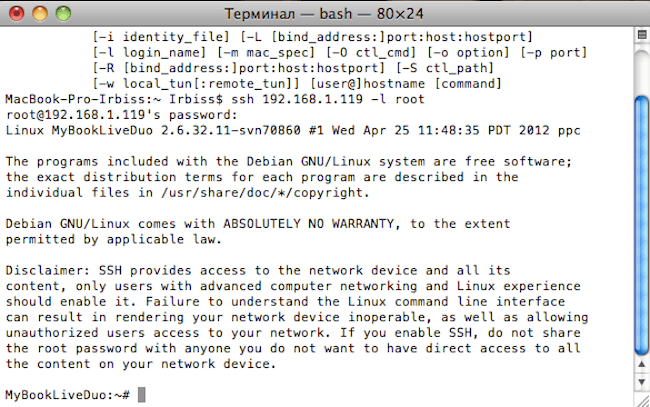Viewport: 650px width, 407px height.
Task: Zoom the window with green button
Action: coord(63,14)
